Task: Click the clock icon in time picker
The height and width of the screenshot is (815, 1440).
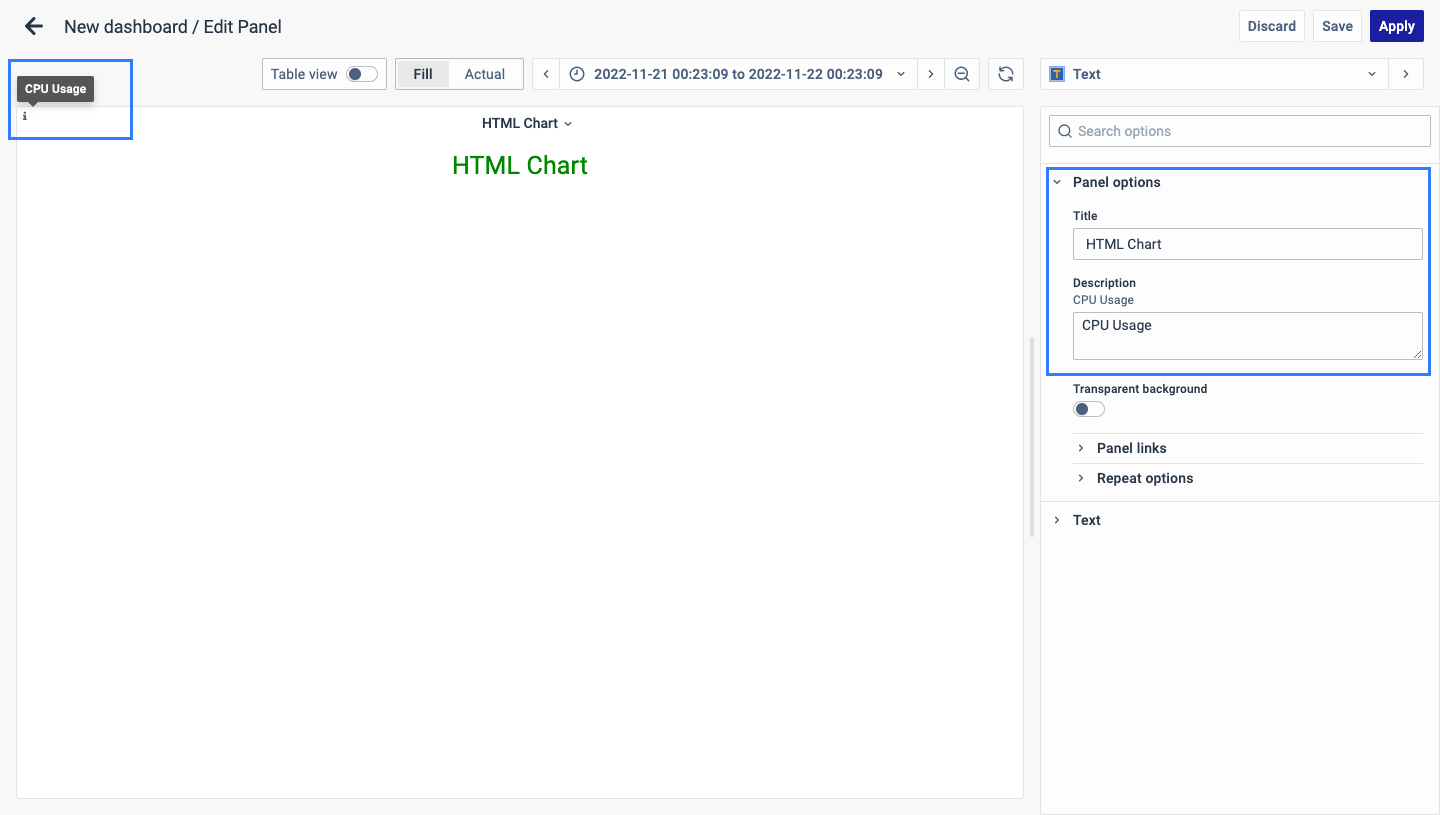Action: [577, 74]
